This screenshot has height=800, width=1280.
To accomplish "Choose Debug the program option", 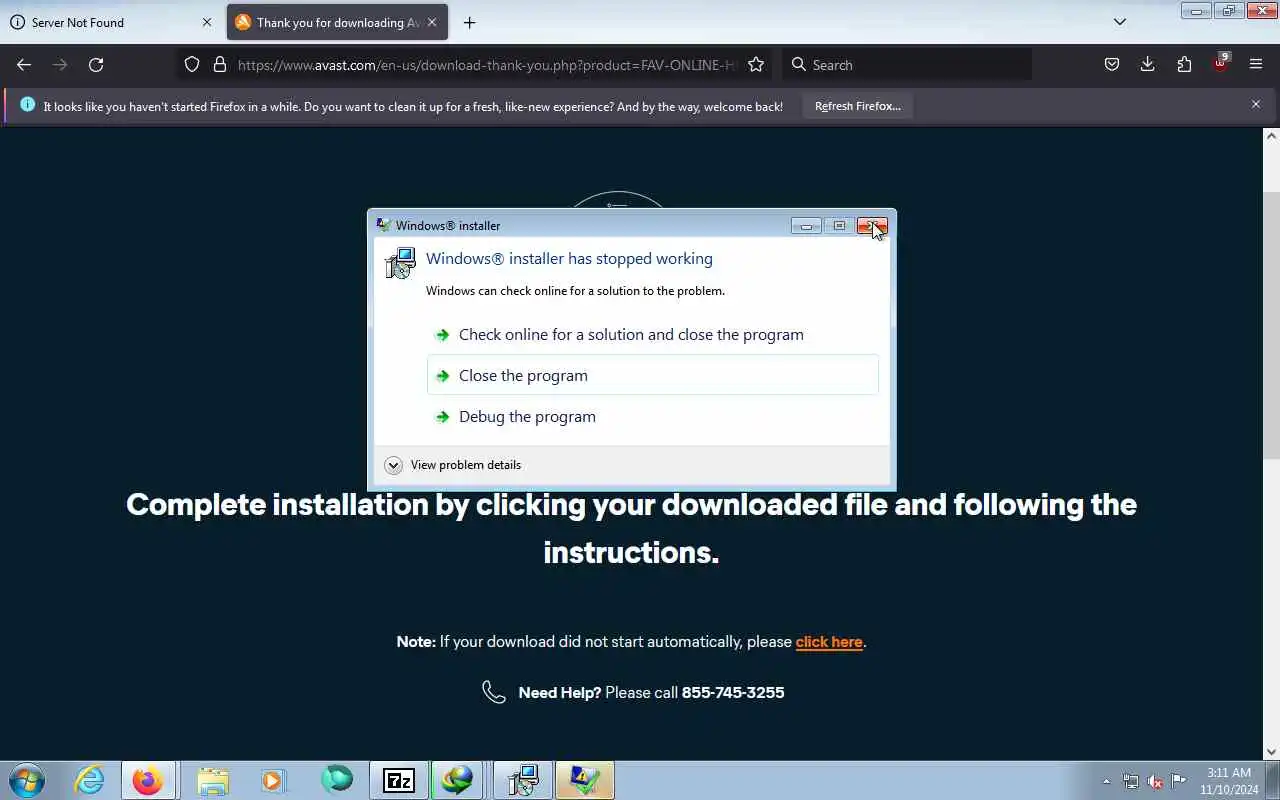I will tap(652, 416).
